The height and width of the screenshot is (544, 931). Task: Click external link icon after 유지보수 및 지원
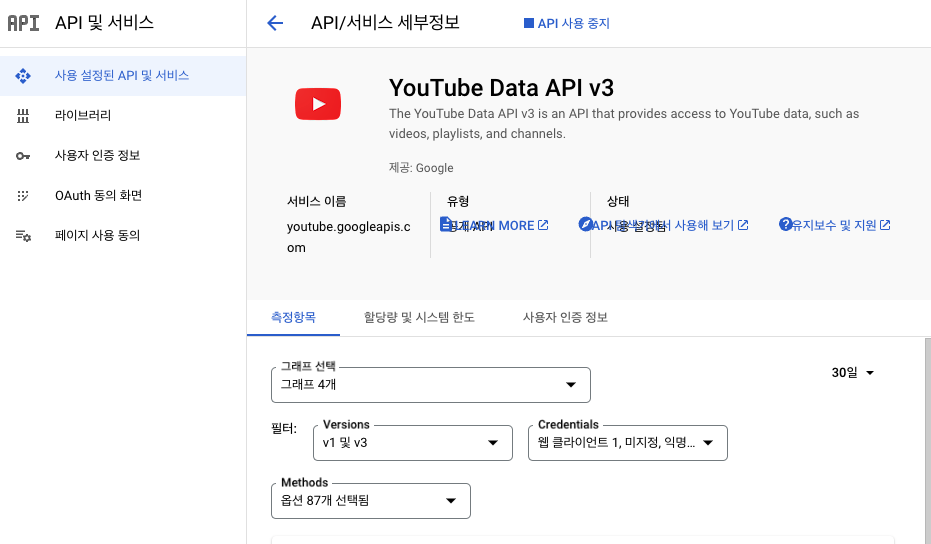coord(885,225)
